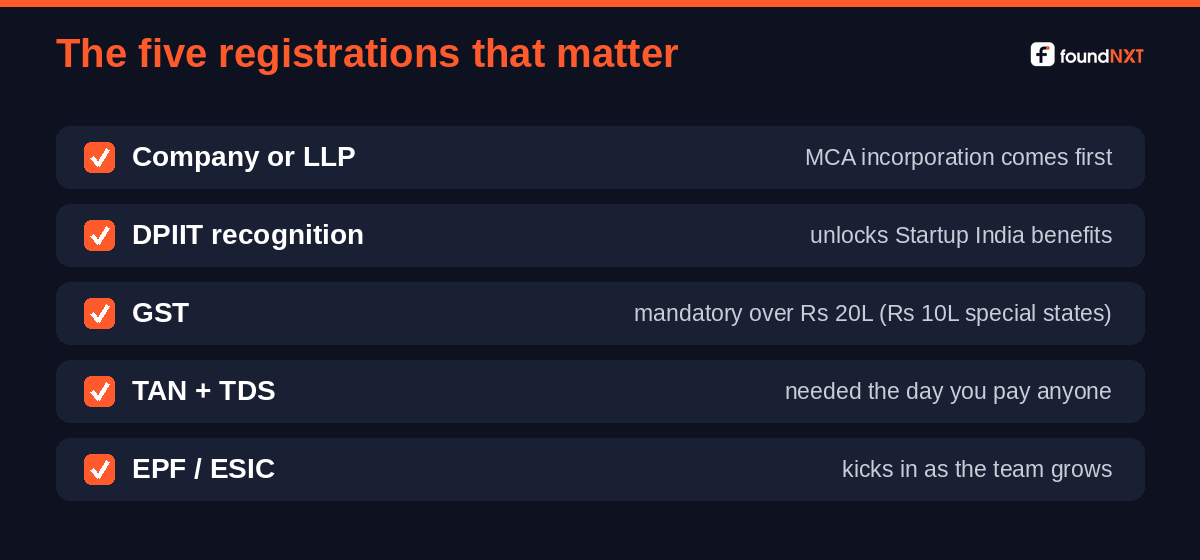Uncheck the DPIIT recognition checkbox
1200x560 pixels.
[x=99, y=235]
